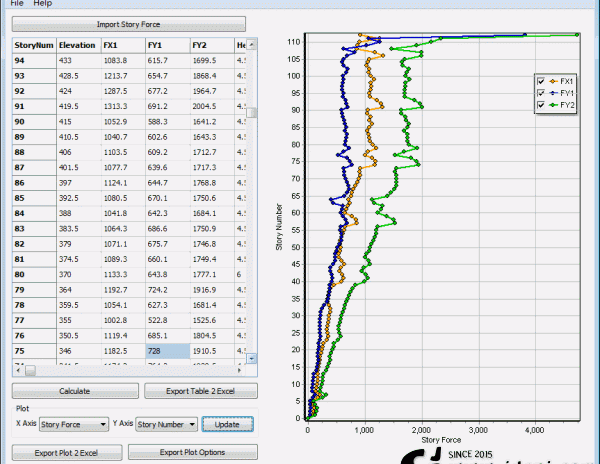Select the highlighted cell with value 728
600x464 pixels.
tap(166, 351)
